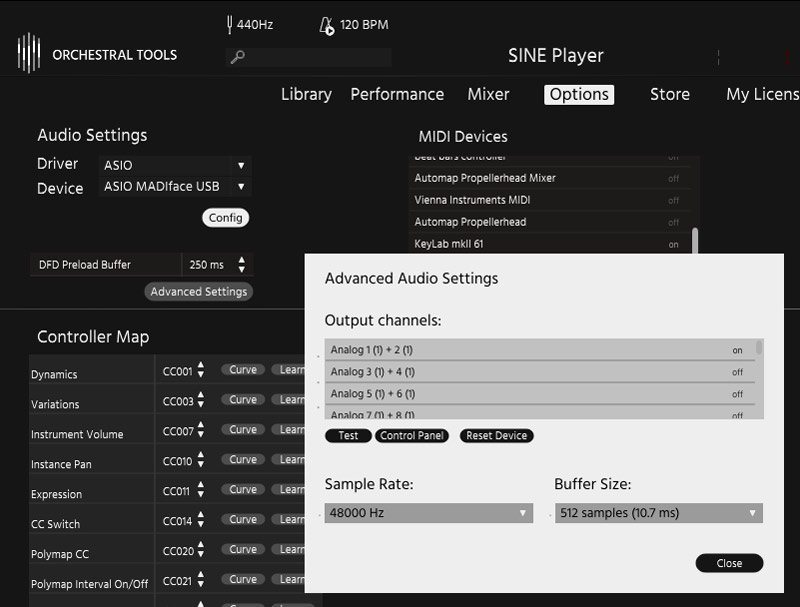800x607 pixels.
Task: Toggle Analog 1 + 2 output channel on
Action: click(737, 350)
